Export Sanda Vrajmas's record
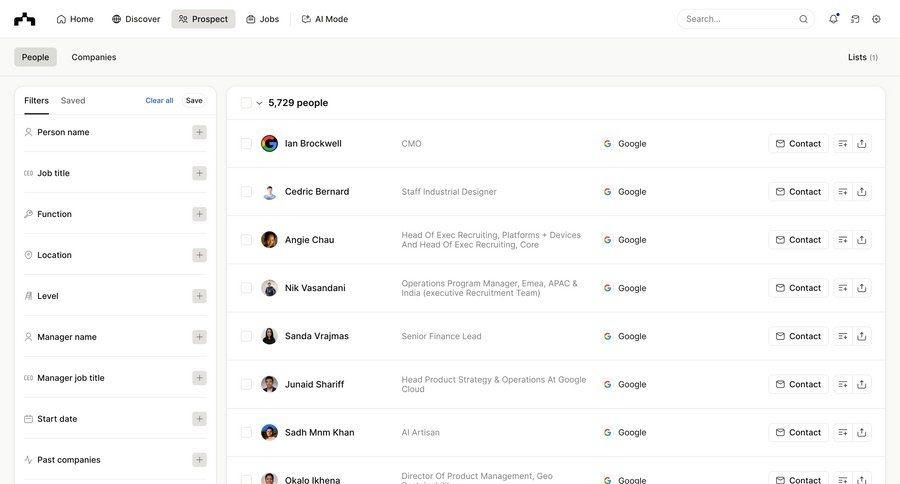 tap(862, 336)
